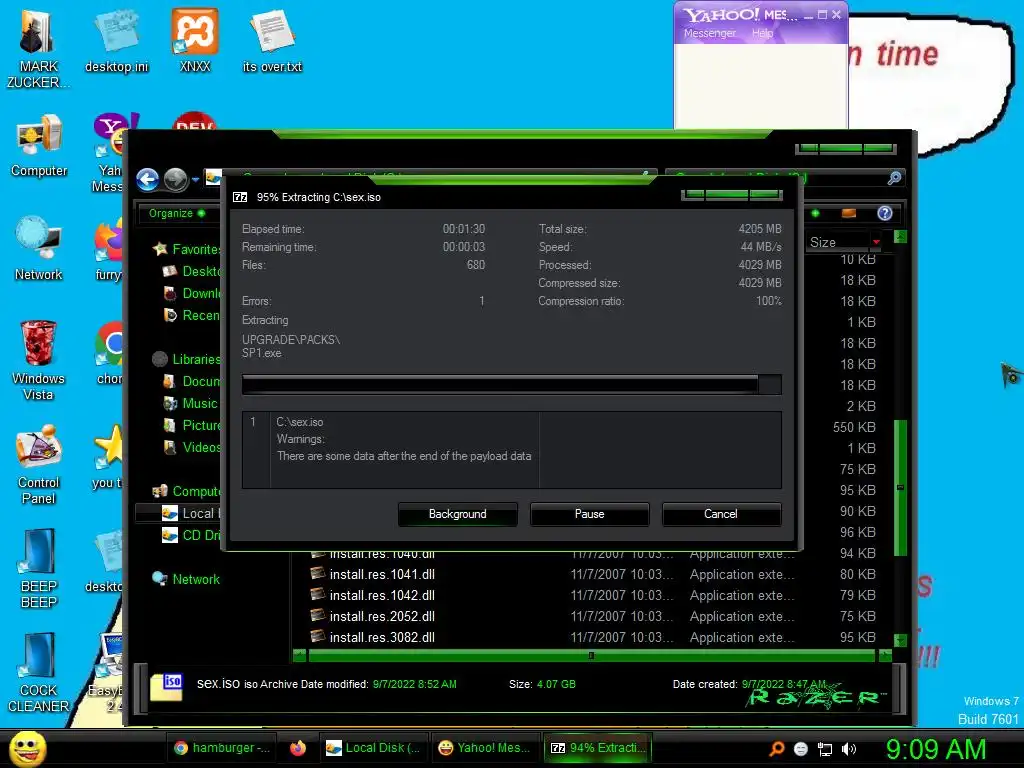Viewport: 1024px width, 768px height.
Task: Select Downloads in navigation pane
Action: (191, 293)
